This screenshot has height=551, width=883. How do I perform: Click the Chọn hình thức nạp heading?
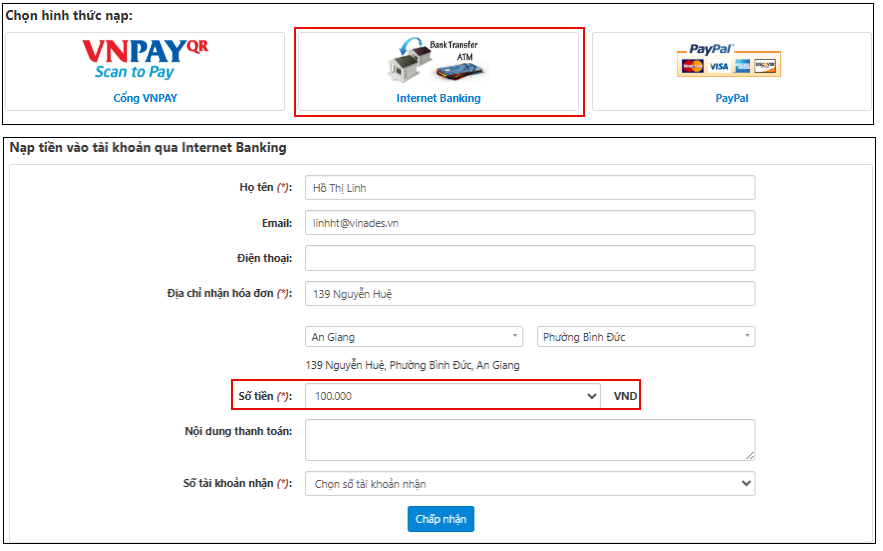[x=69, y=15]
